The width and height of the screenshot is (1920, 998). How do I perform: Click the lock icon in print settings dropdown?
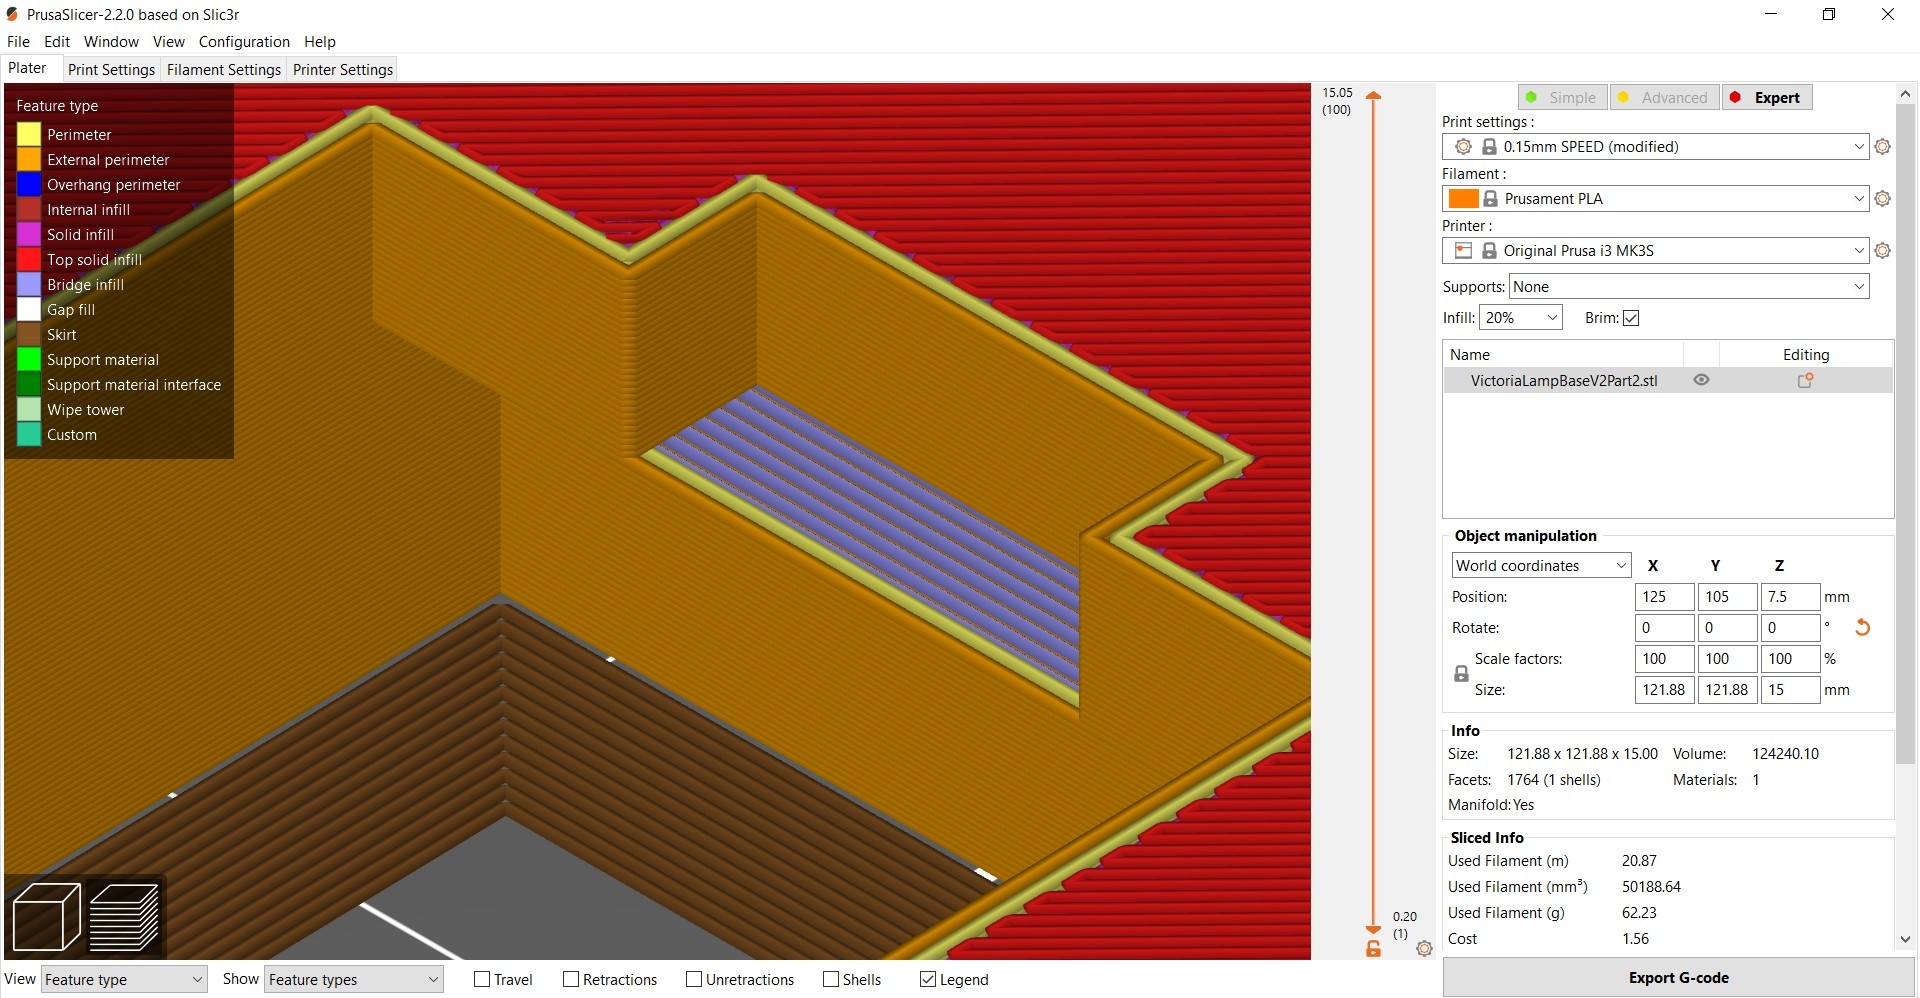tap(1489, 147)
